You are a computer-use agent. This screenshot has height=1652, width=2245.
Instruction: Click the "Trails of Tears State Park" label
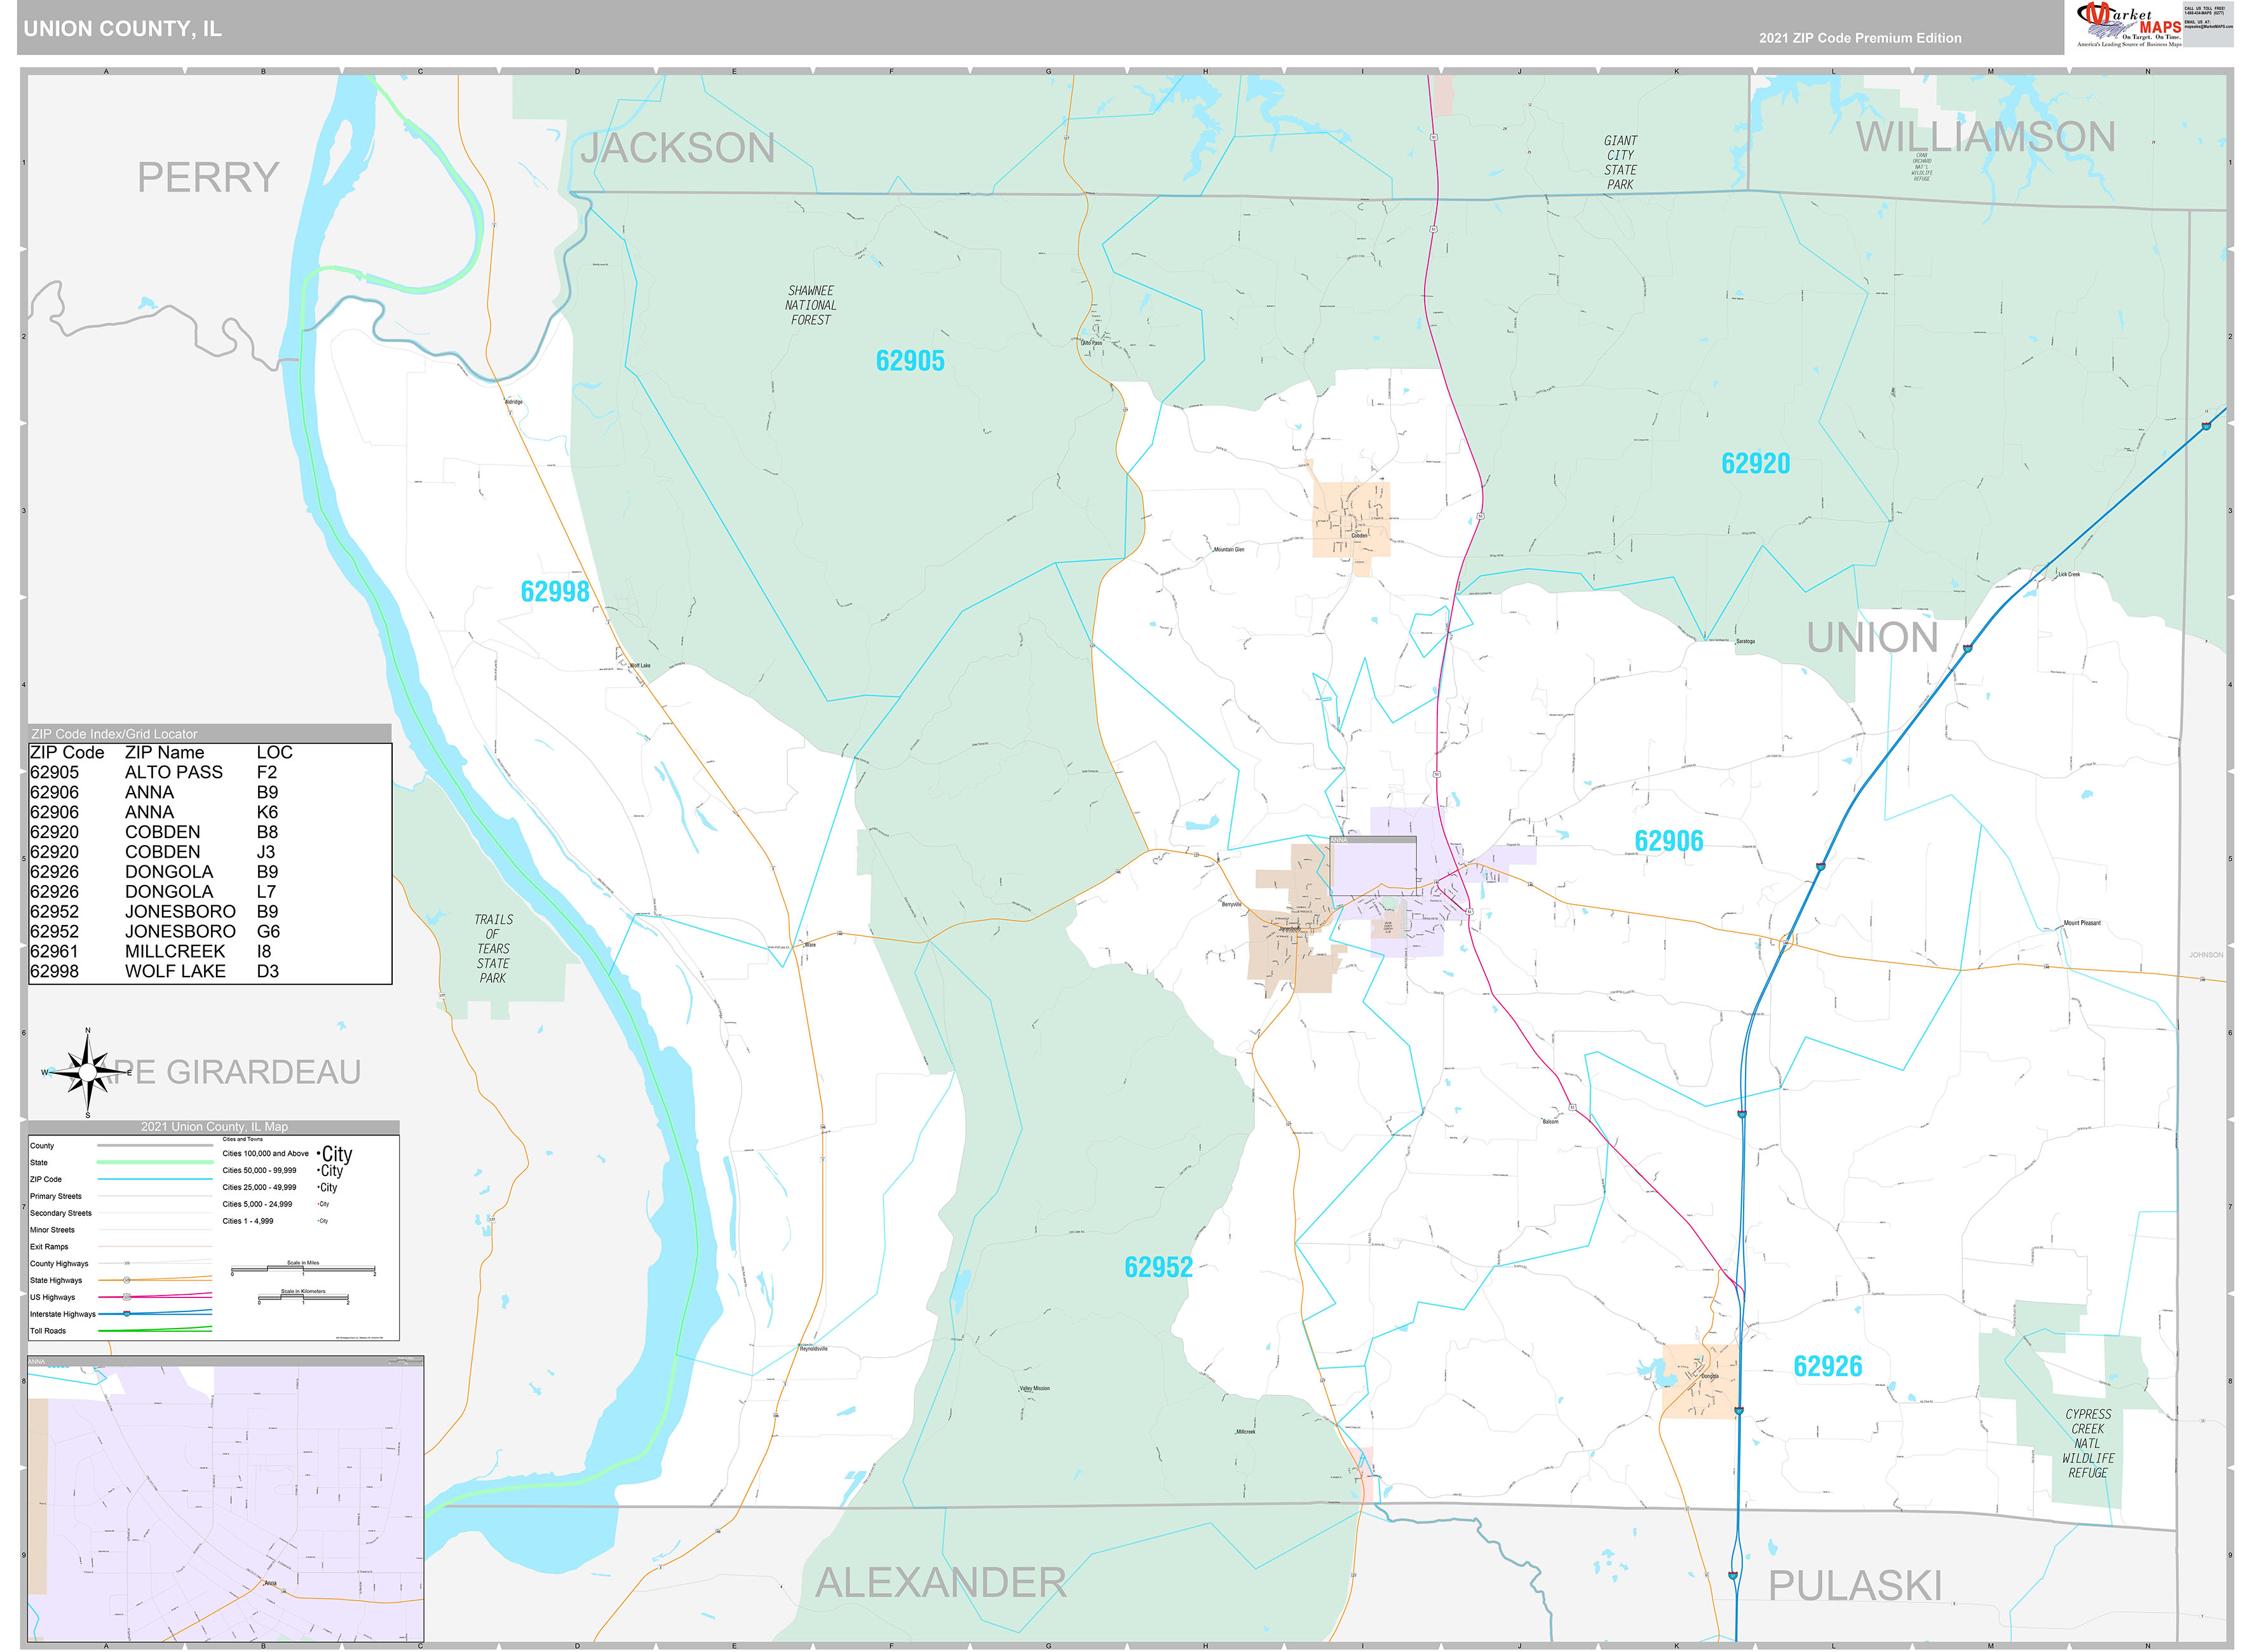tap(493, 948)
